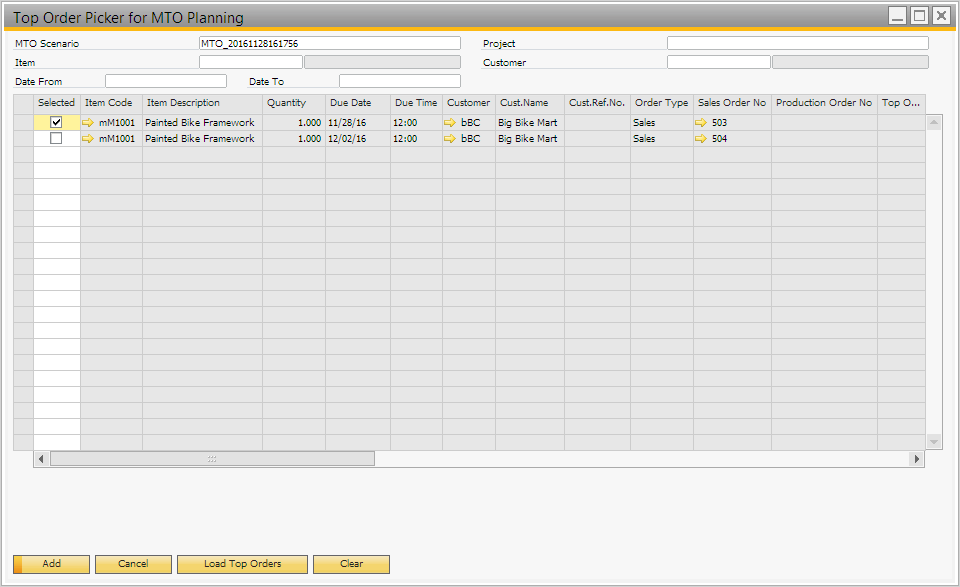Click the Item Description column header
The image size is (960, 587).
(x=202, y=103)
